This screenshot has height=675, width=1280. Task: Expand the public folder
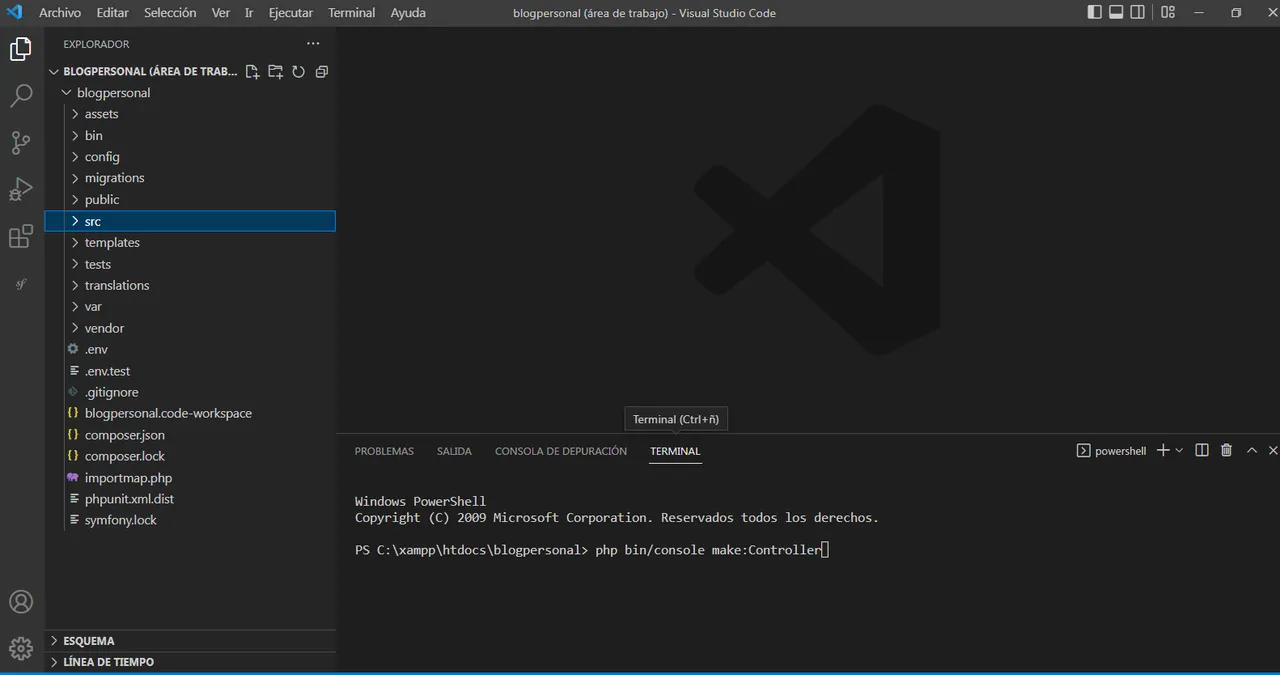(x=75, y=200)
